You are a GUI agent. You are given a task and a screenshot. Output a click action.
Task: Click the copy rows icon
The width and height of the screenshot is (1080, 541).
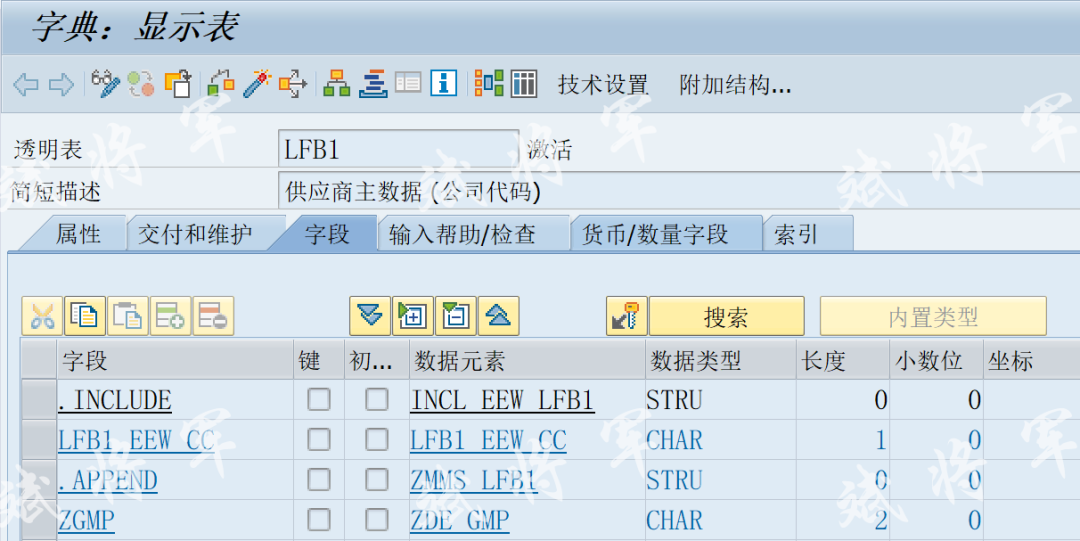[x=85, y=316]
